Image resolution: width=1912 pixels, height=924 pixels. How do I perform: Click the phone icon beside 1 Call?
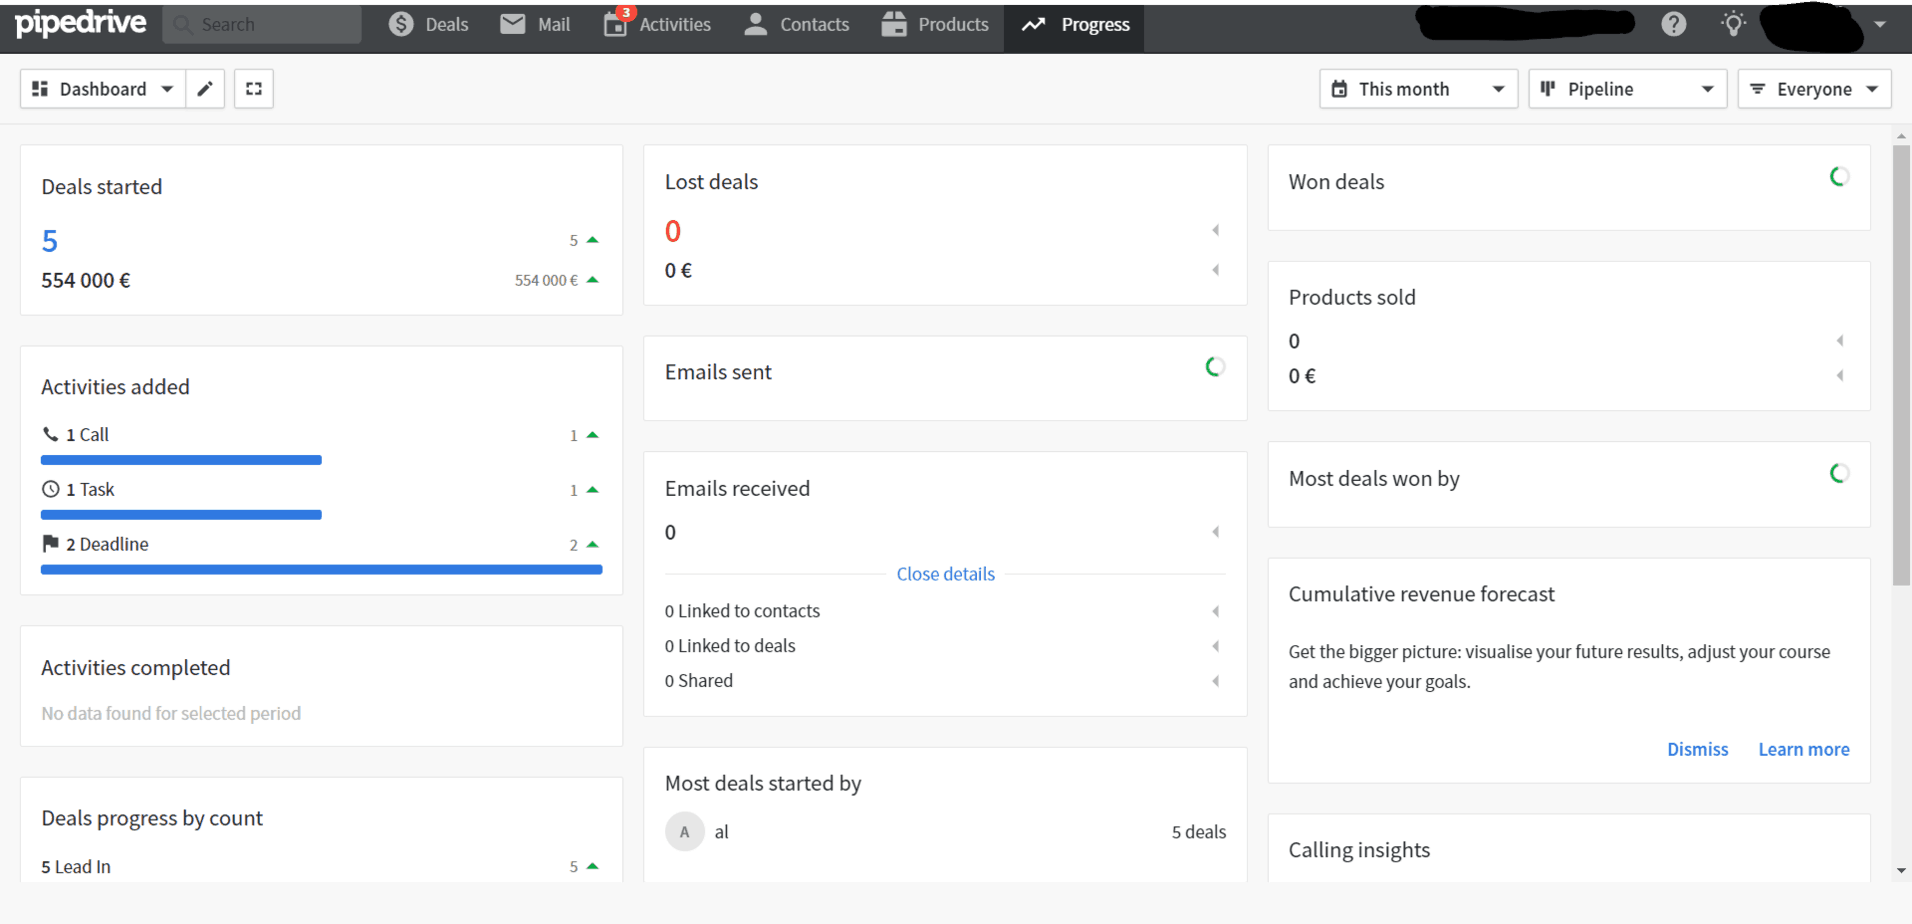point(50,434)
